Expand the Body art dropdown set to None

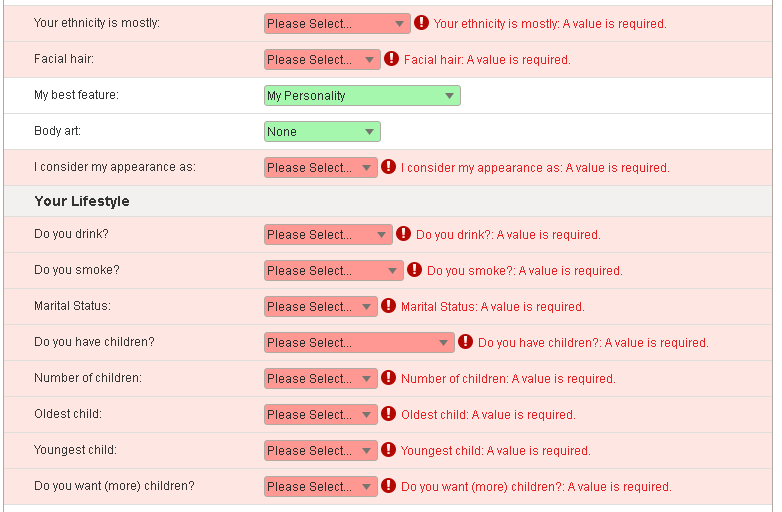click(x=322, y=131)
